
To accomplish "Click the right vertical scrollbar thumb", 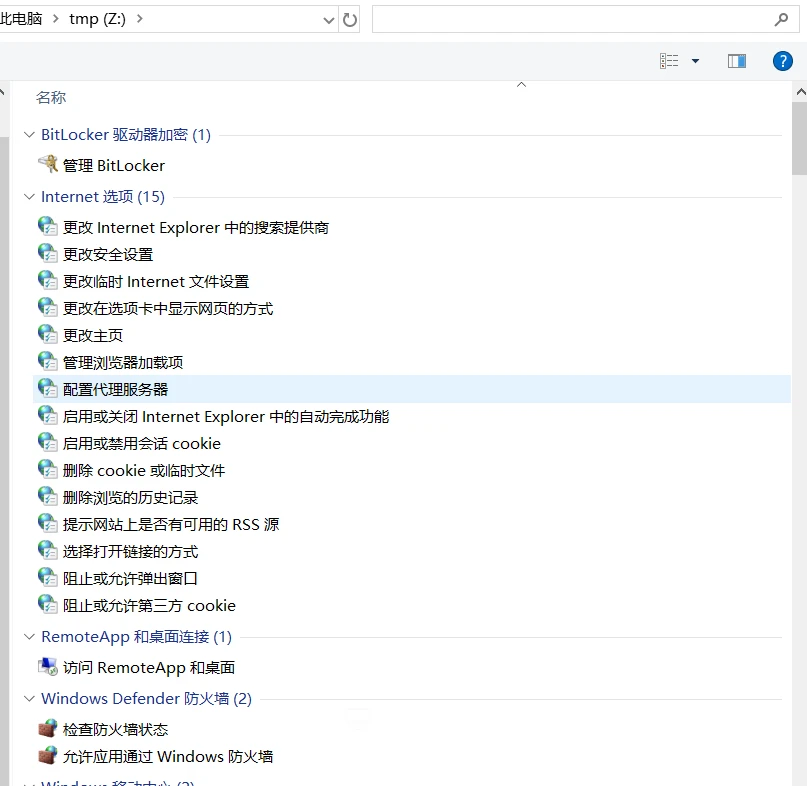I will [800, 138].
